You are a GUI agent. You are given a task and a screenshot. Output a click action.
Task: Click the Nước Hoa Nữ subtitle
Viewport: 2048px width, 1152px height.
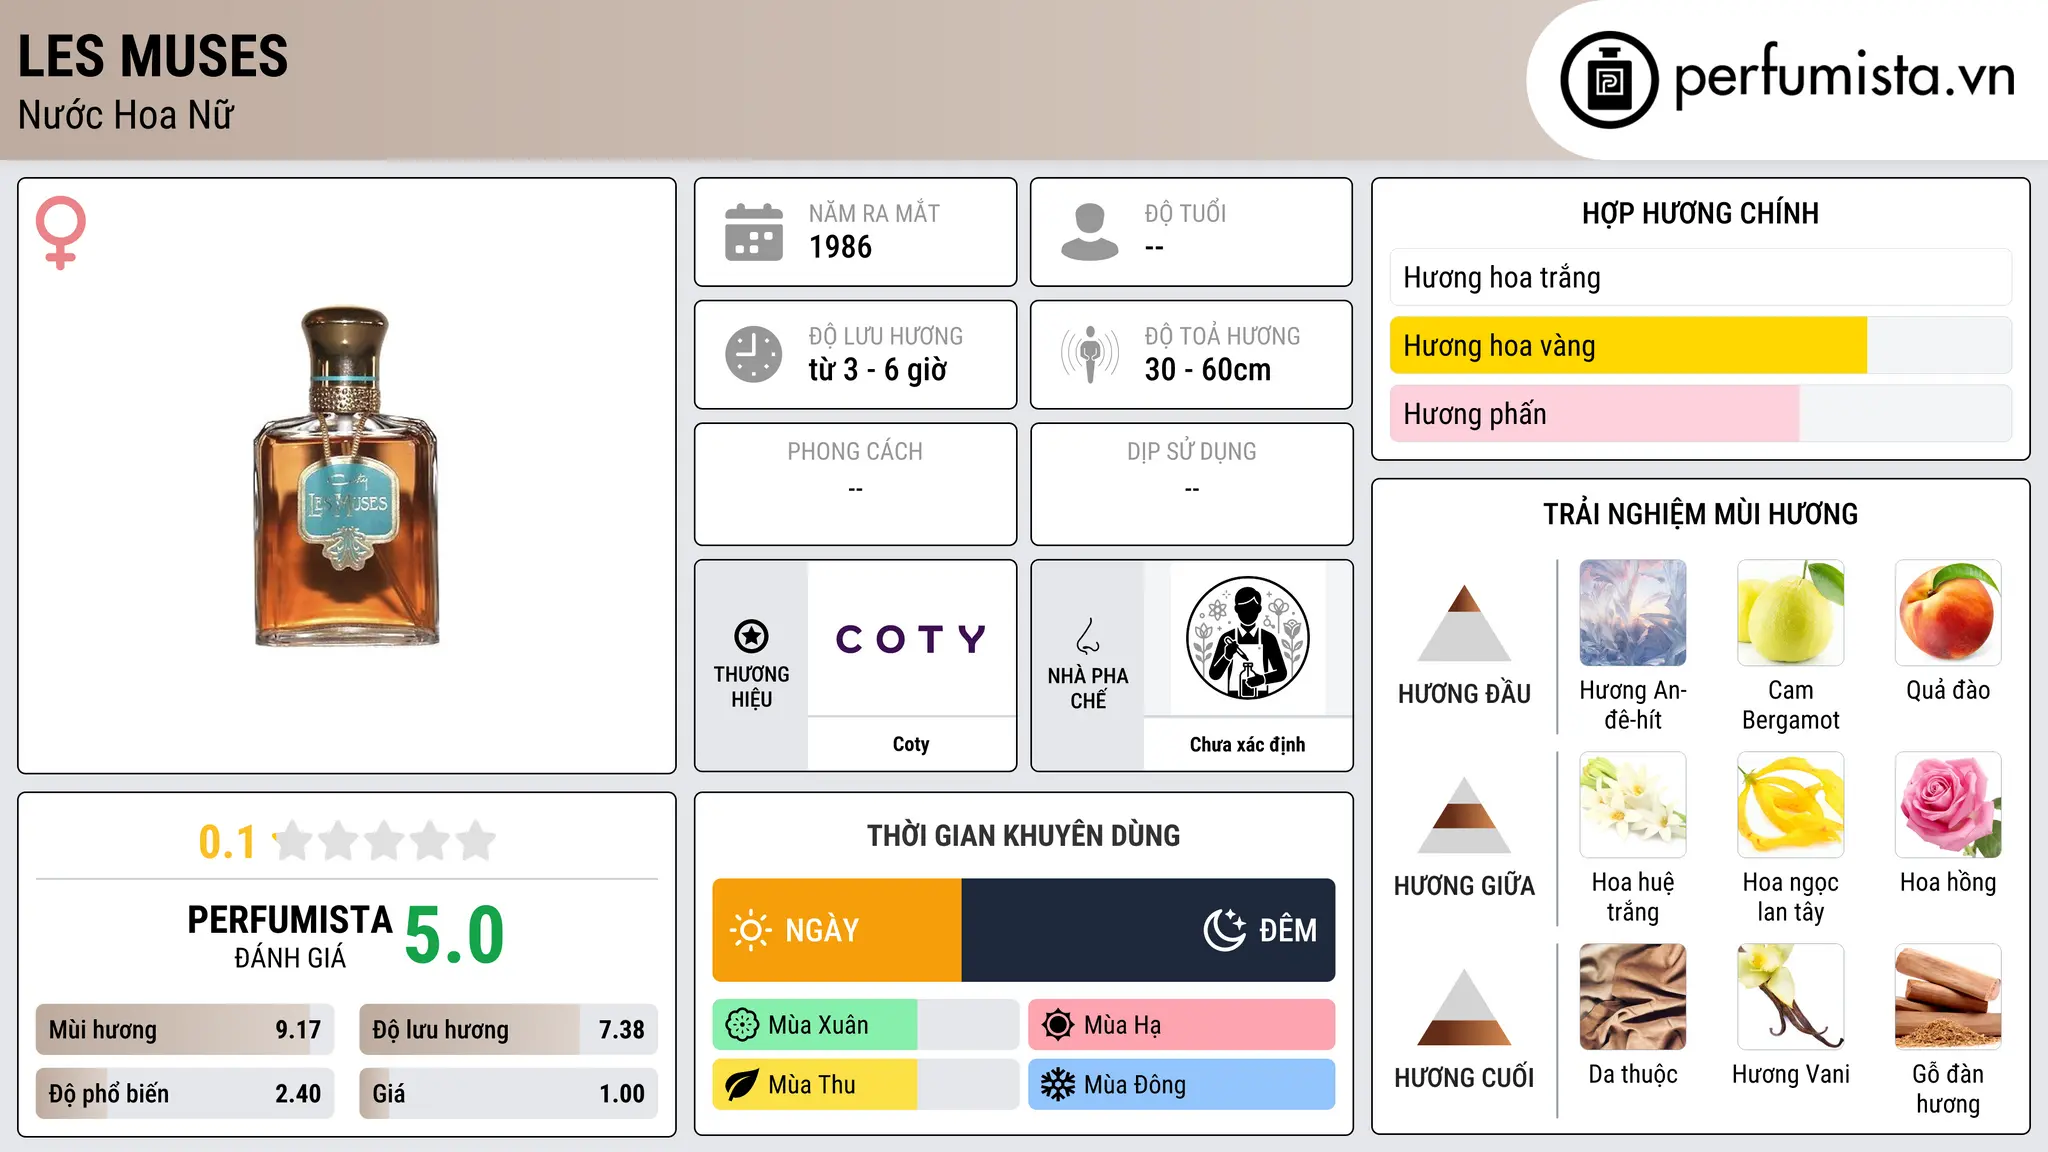(x=126, y=115)
